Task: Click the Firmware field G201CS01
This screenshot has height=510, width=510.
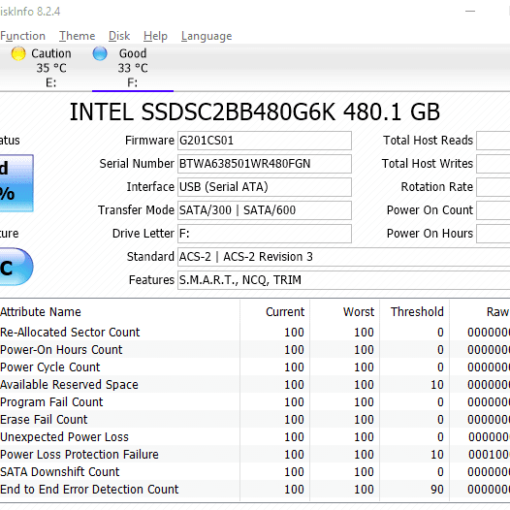Action: point(264,140)
